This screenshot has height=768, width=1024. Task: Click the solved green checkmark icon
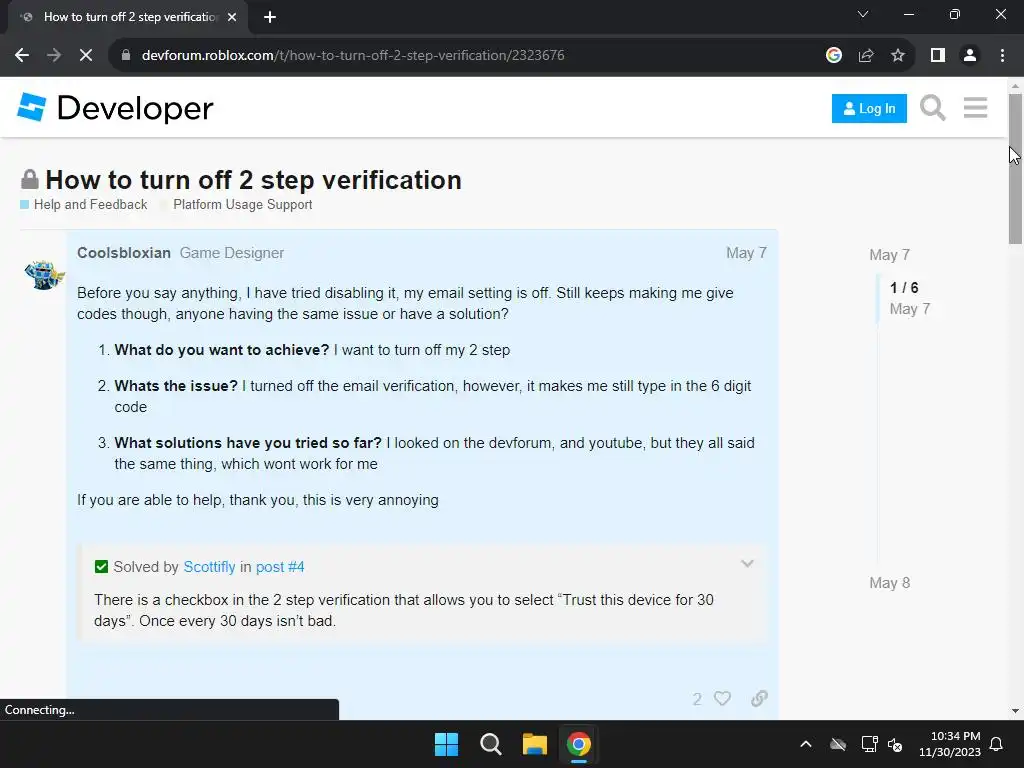101,567
